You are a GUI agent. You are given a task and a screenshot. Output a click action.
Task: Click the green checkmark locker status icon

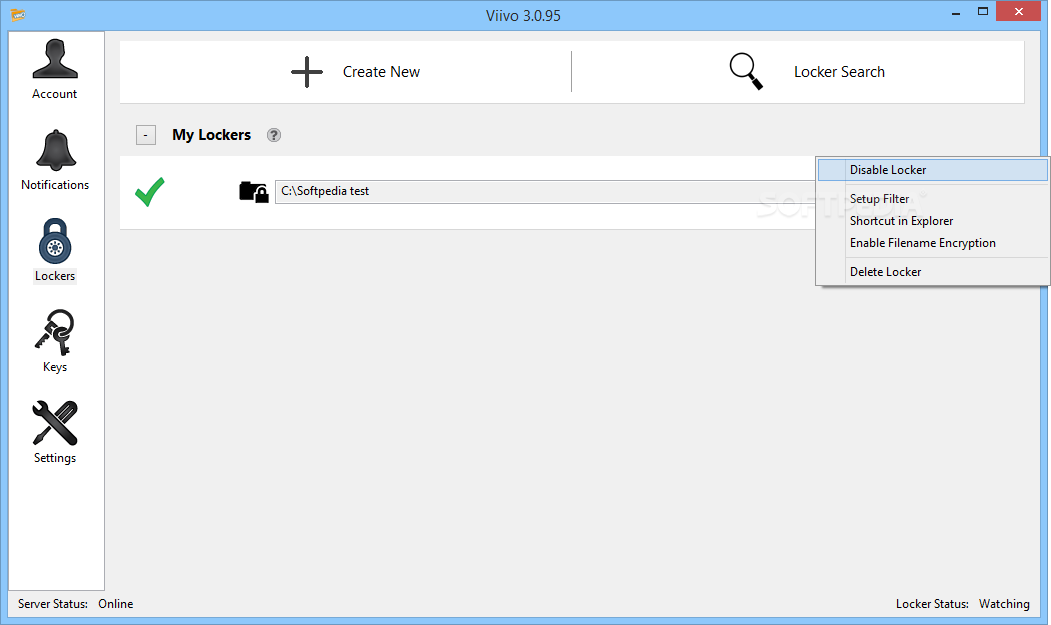click(x=150, y=192)
